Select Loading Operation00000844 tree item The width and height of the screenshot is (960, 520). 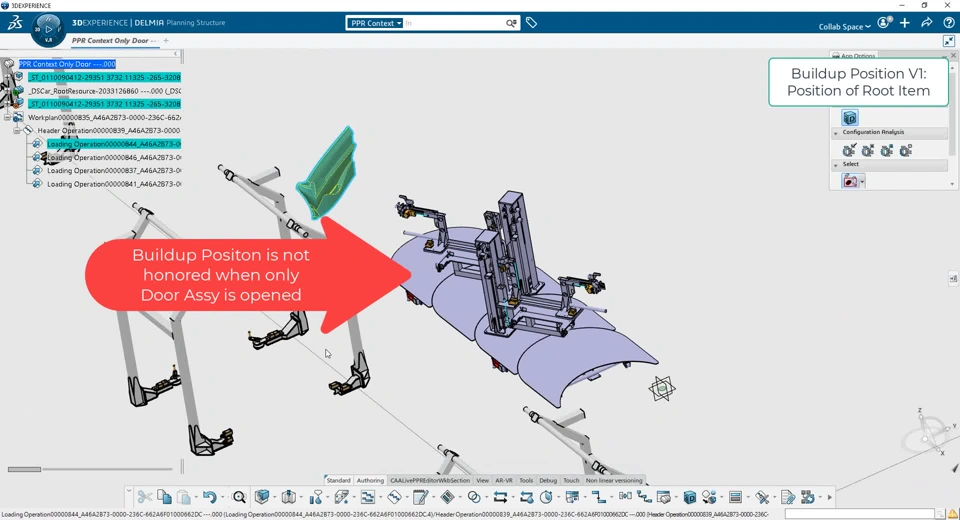[x=114, y=144]
